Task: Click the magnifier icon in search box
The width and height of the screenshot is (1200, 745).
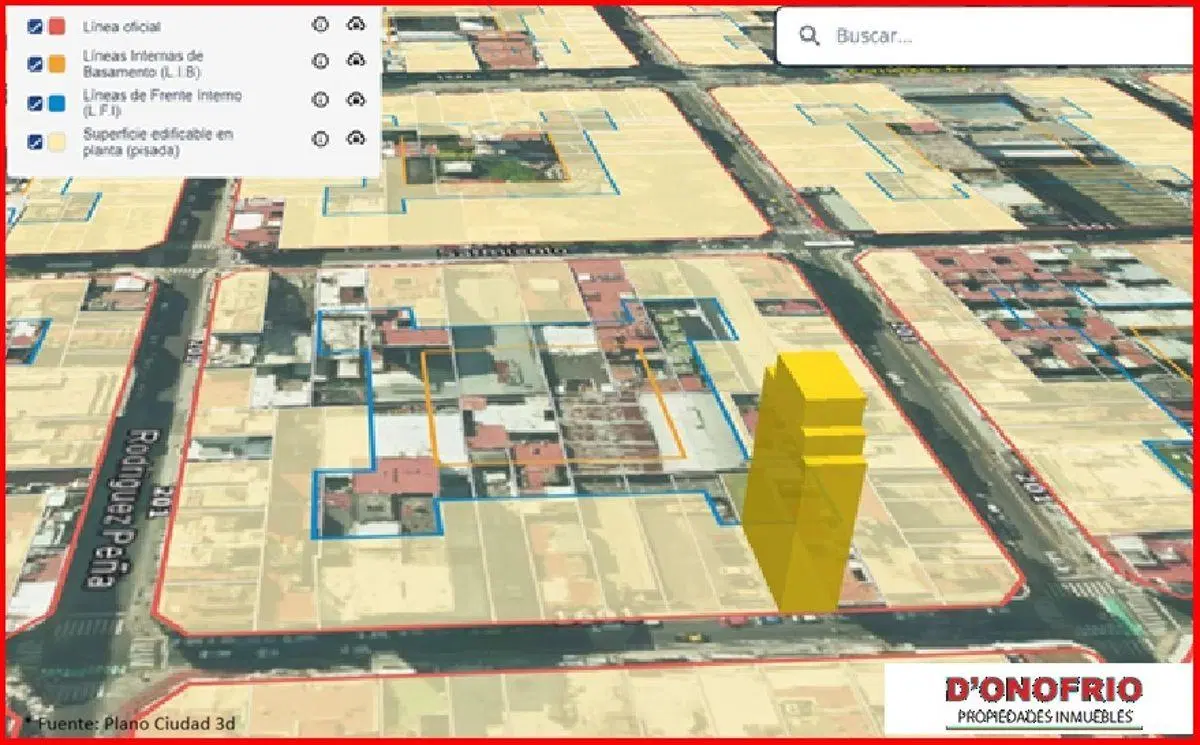Action: [x=809, y=36]
